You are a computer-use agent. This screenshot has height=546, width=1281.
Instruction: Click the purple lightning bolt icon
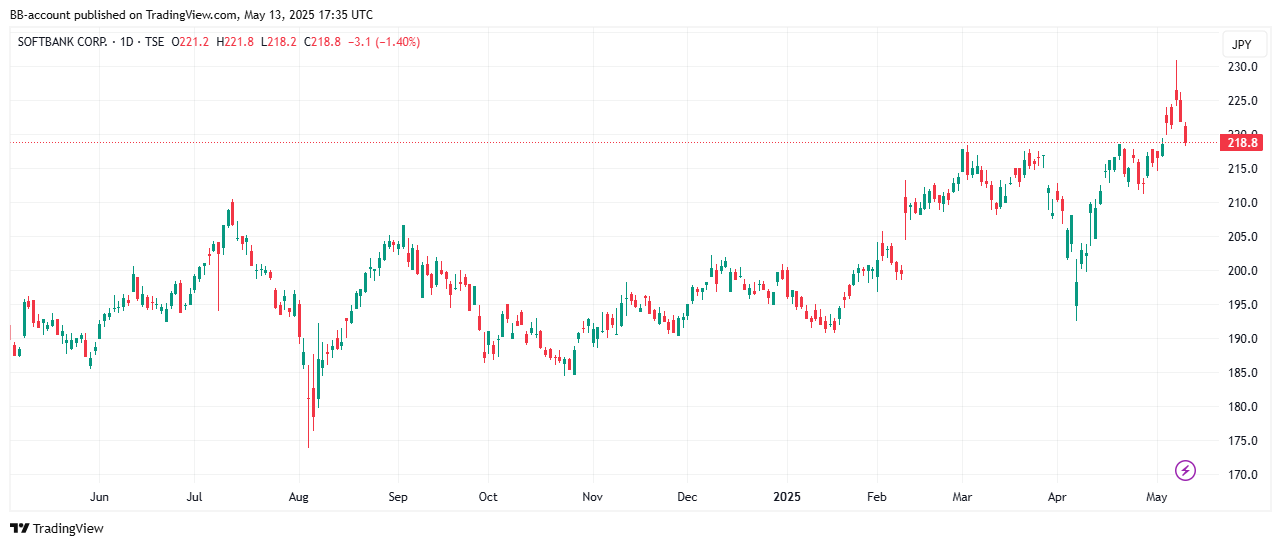[1185, 470]
